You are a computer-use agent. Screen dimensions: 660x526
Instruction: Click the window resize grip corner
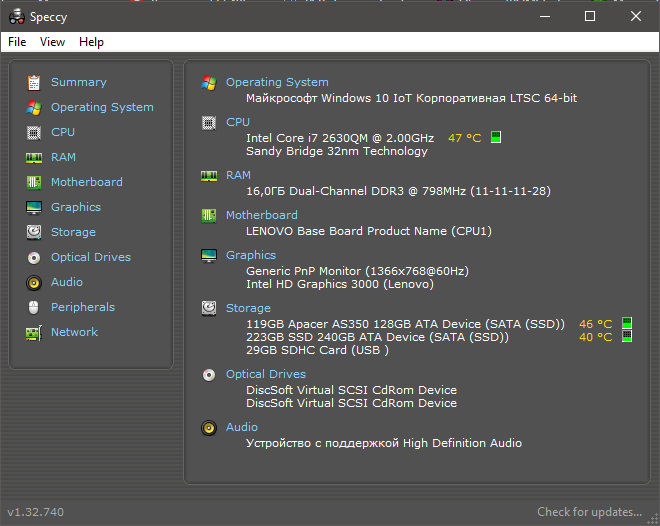pos(653,519)
